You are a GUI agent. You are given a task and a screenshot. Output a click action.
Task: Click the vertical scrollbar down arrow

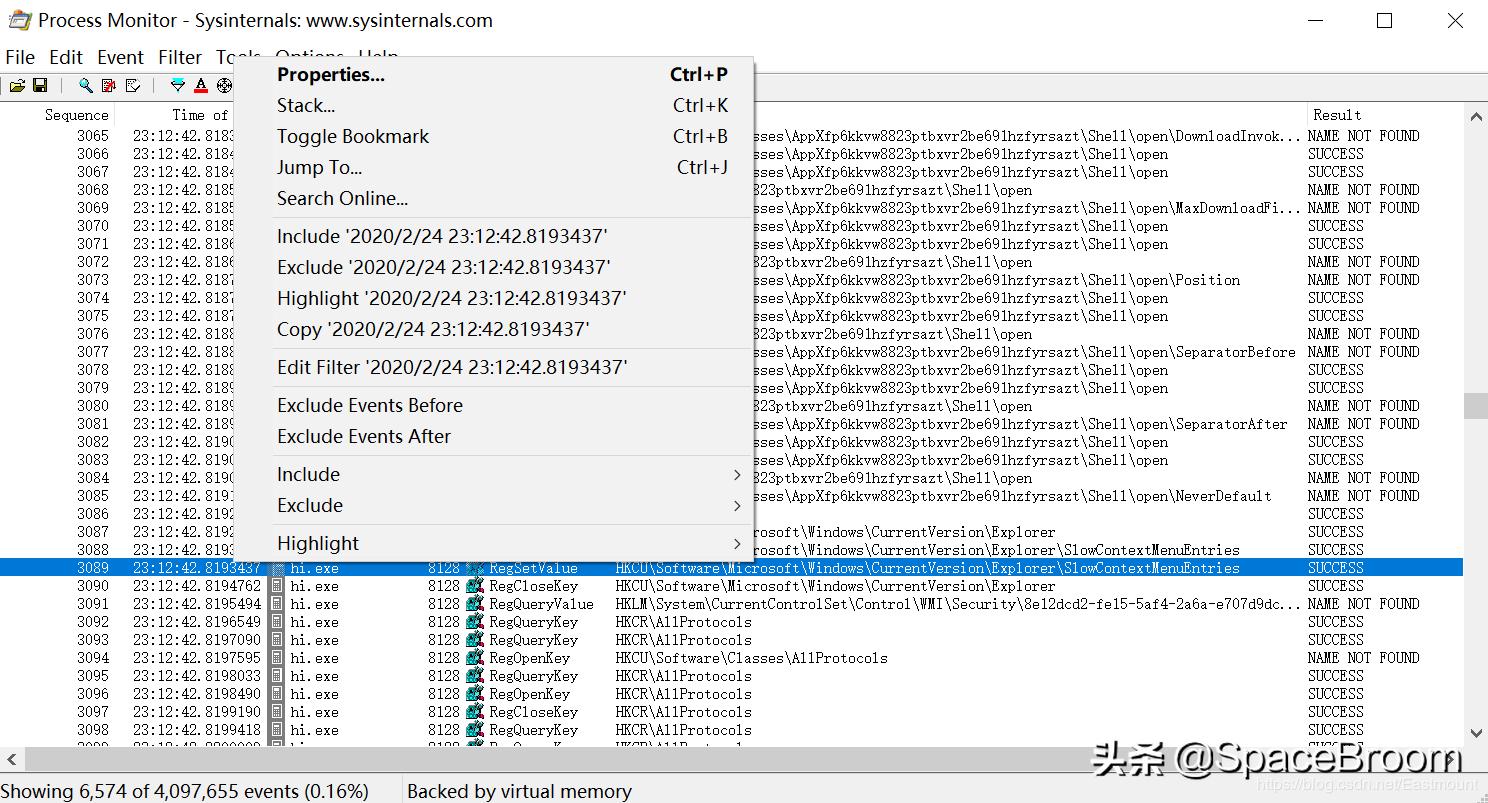point(1475,735)
